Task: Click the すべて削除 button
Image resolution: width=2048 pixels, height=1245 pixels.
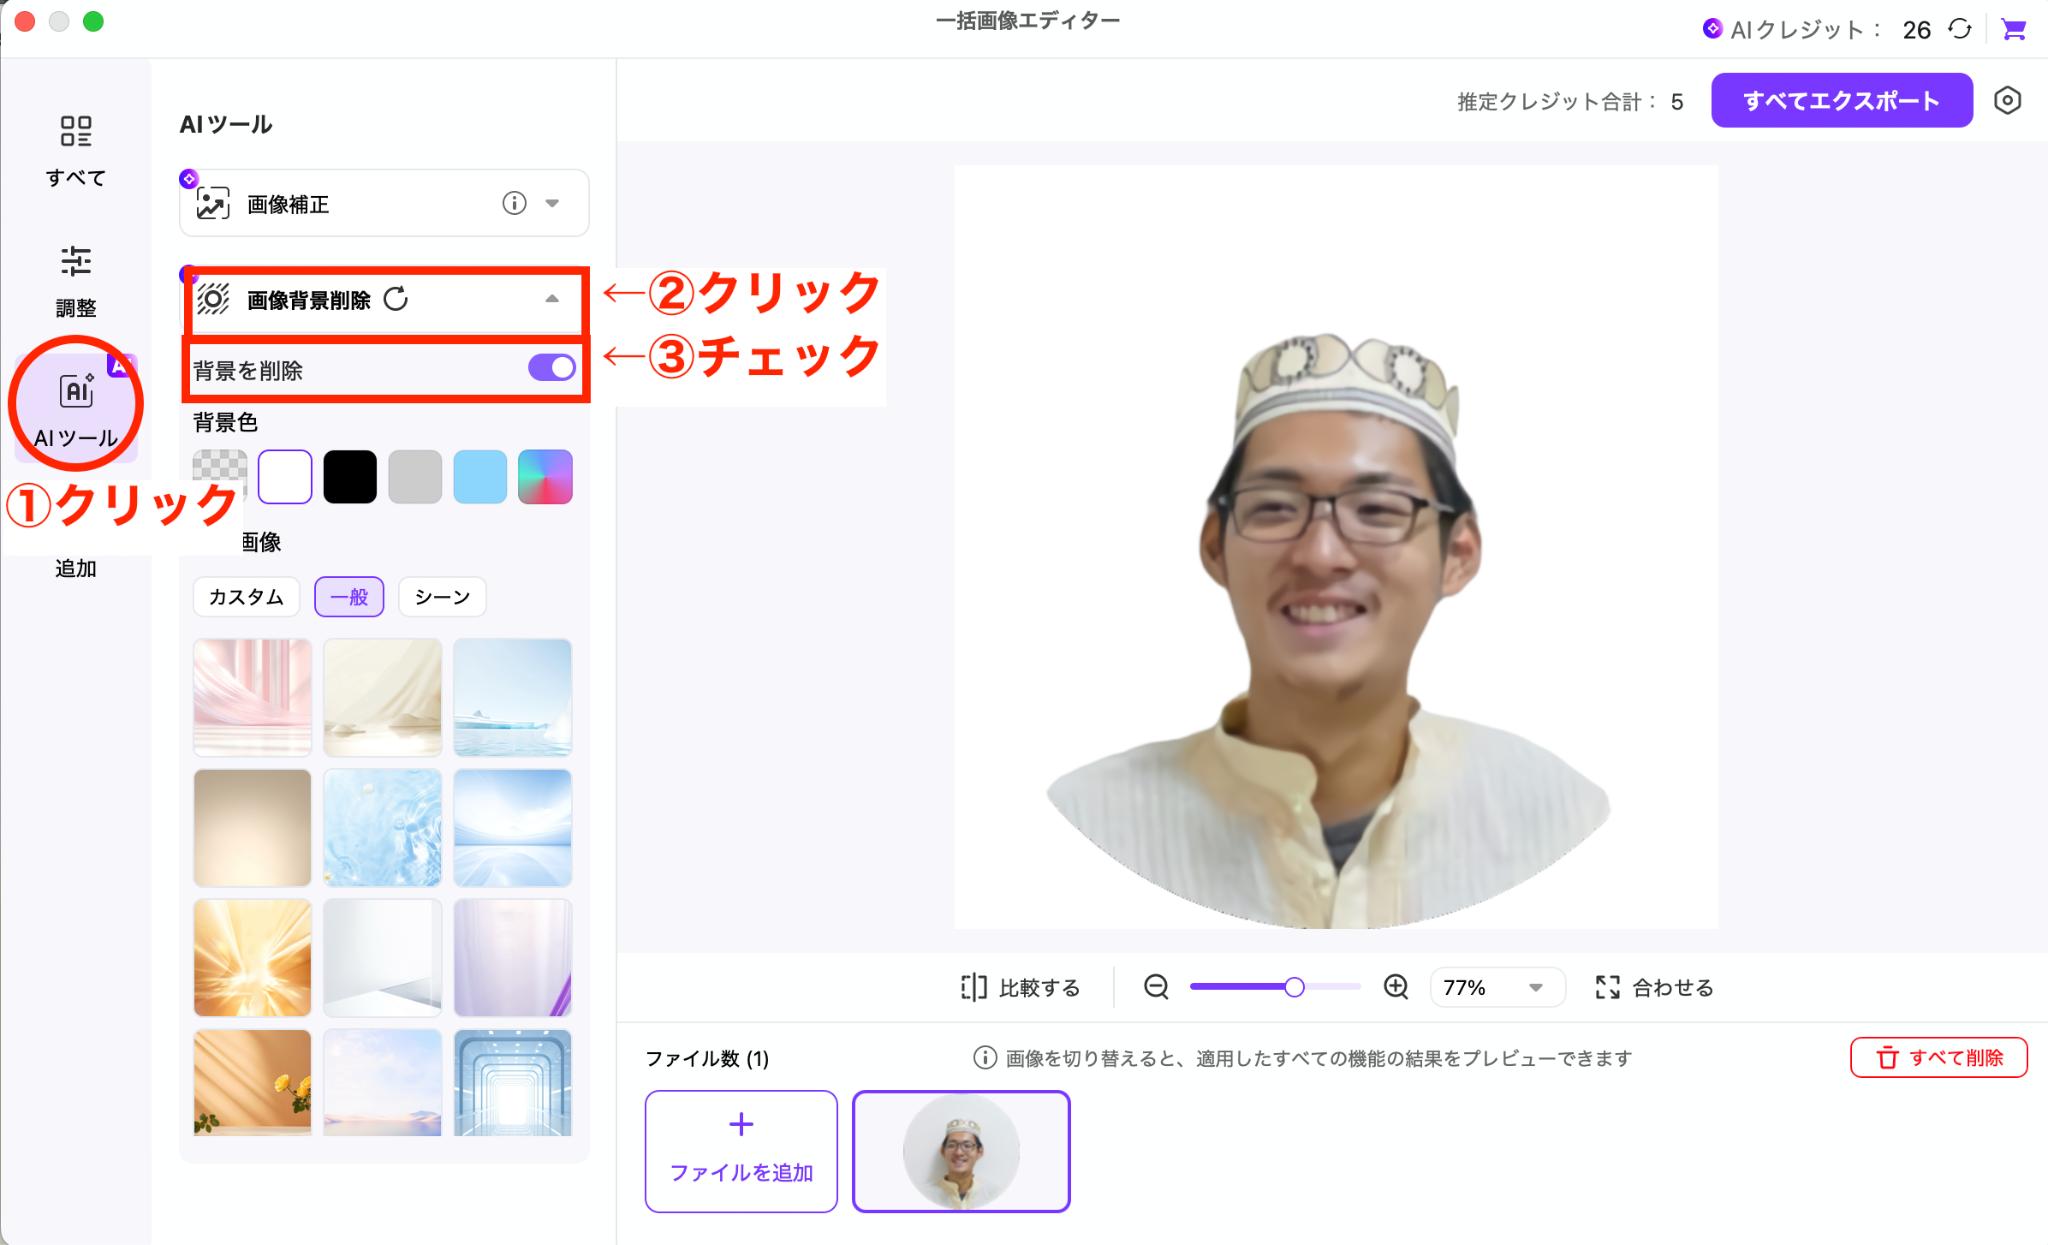Action: point(1938,1057)
